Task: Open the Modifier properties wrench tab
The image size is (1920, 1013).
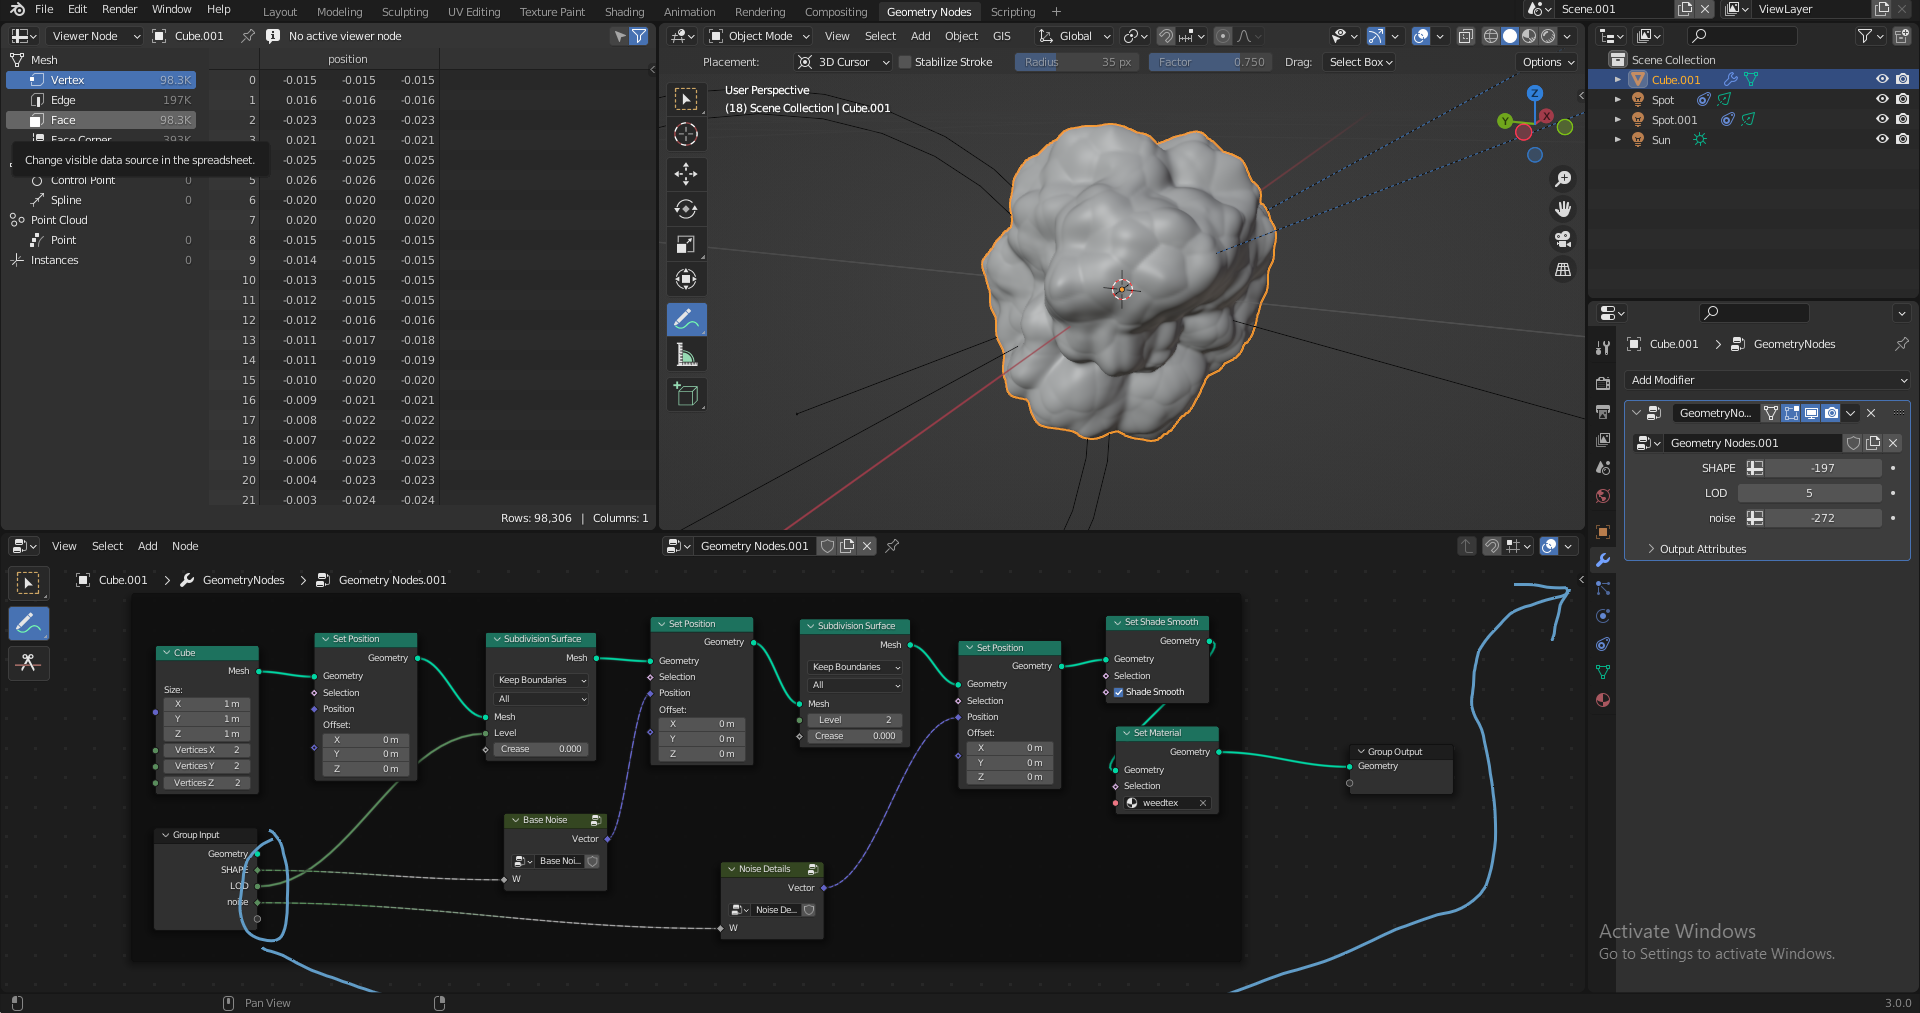Action: [1603, 560]
